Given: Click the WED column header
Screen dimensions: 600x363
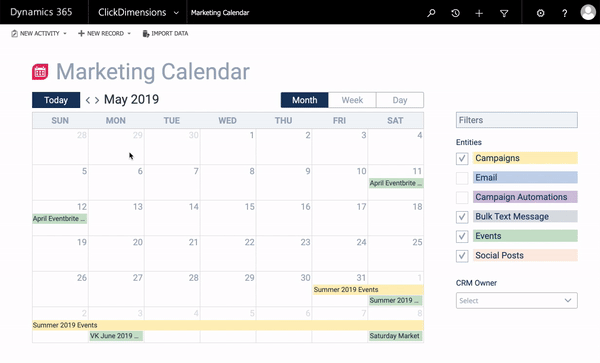Looking at the screenshot, I should [x=227, y=121].
